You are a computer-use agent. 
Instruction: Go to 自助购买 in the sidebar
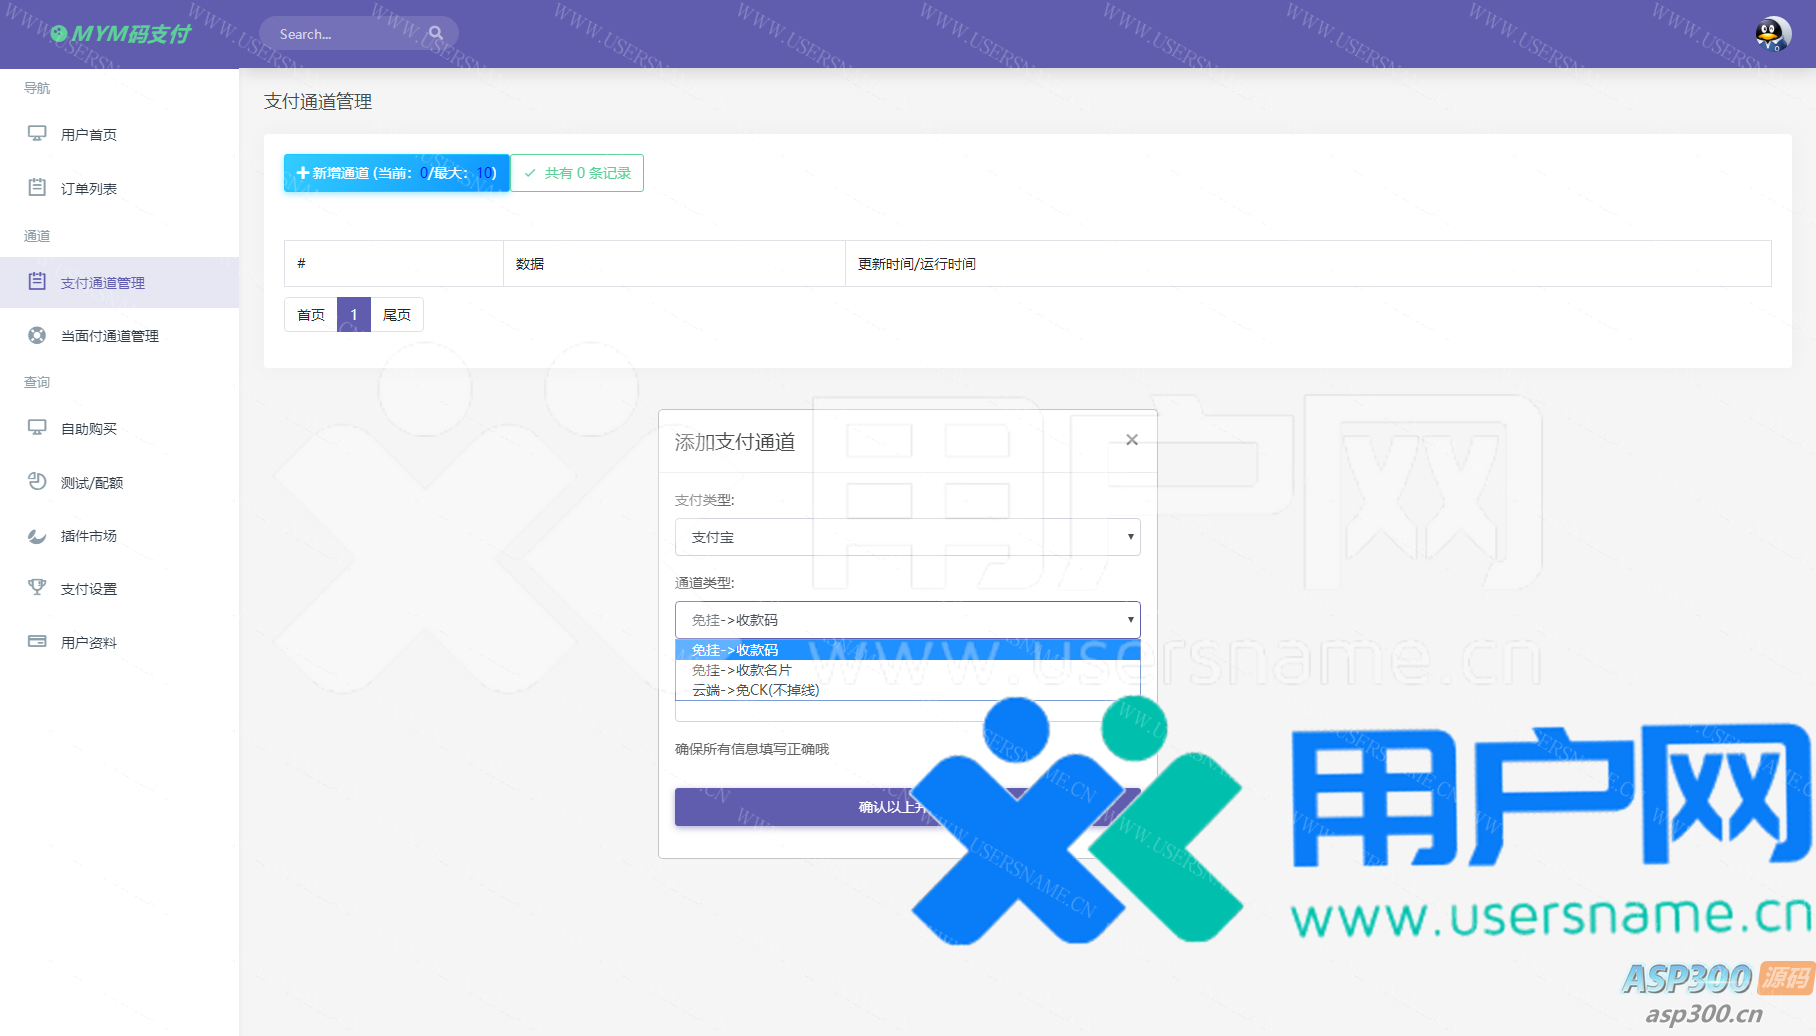pos(89,429)
